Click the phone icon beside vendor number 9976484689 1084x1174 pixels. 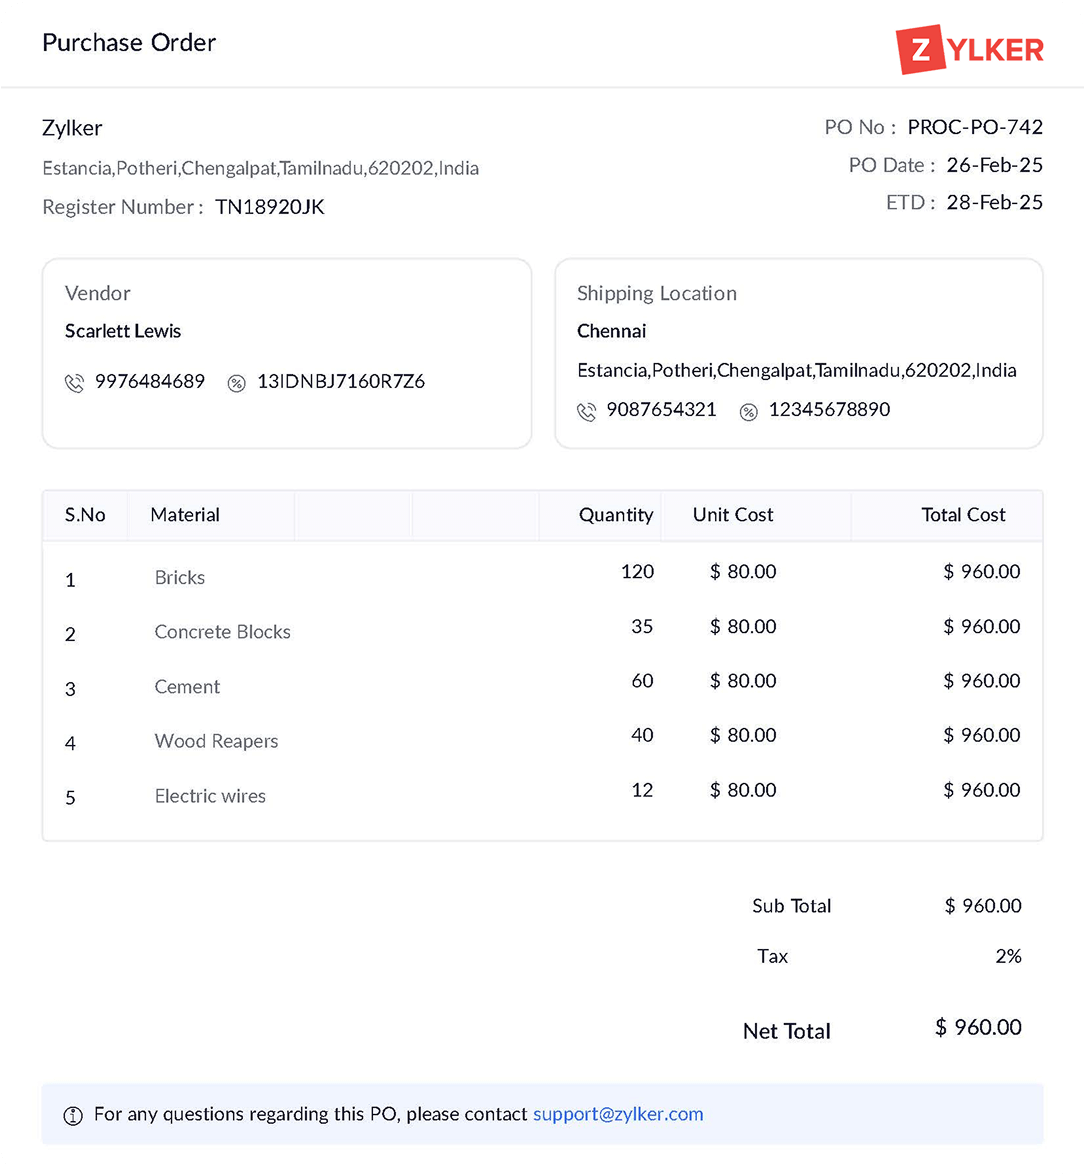[75, 382]
